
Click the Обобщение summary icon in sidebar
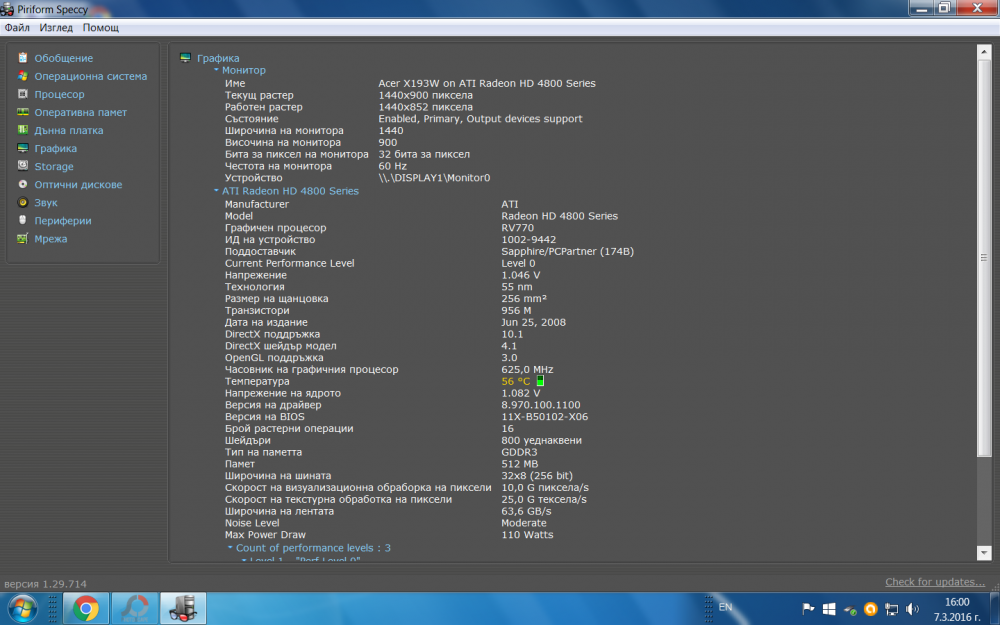tap(23, 58)
